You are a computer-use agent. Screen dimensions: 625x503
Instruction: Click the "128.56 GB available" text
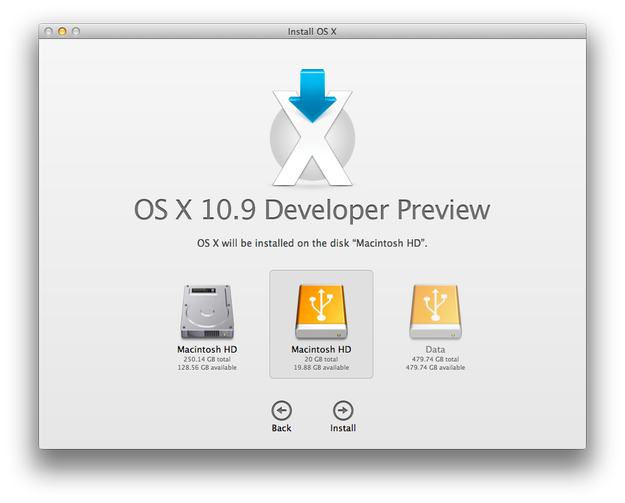coord(207,367)
